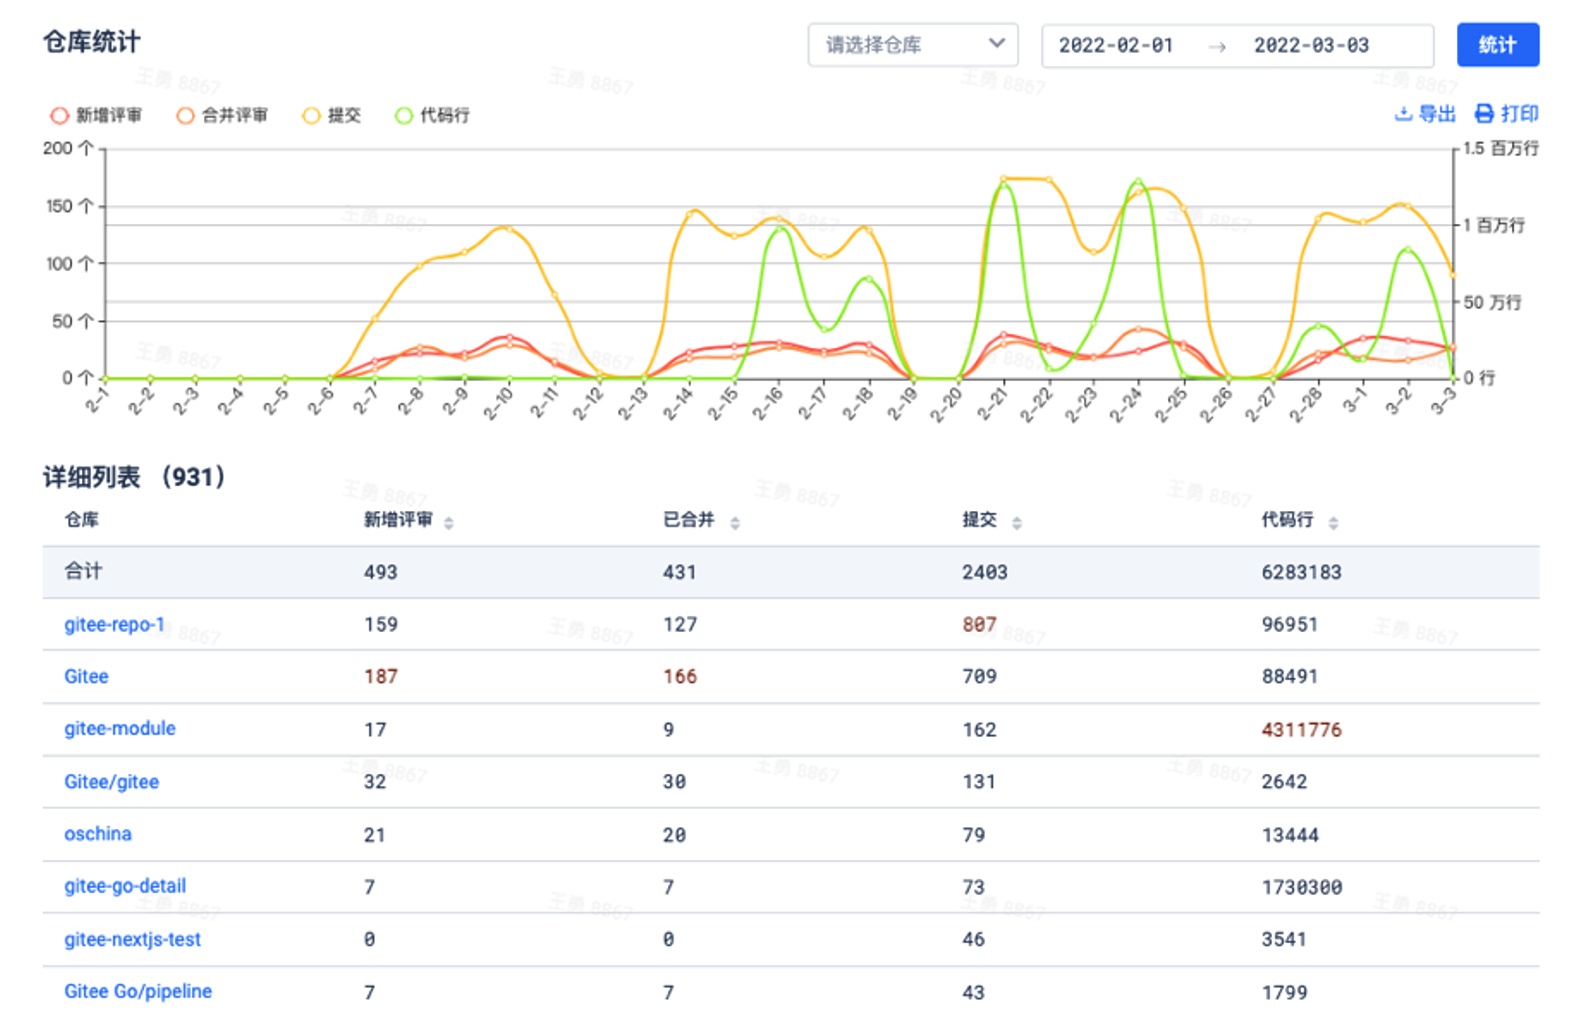Toggle the 合并评审 legend series

[x=185, y=116]
